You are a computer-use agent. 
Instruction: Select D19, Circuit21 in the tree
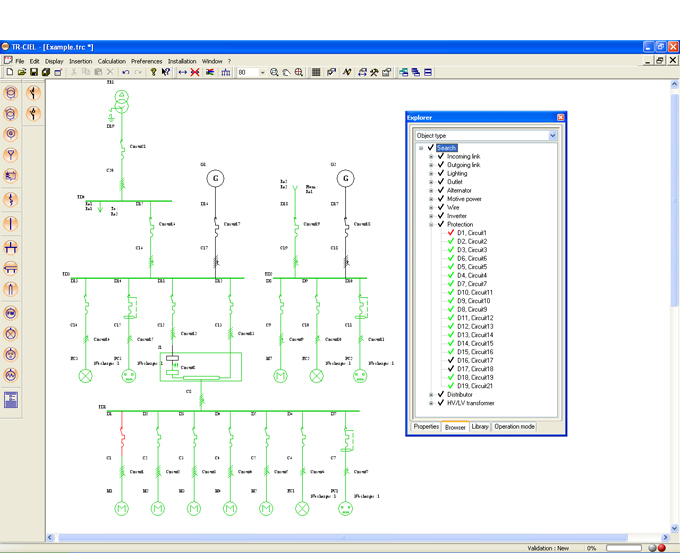click(475, 386)
